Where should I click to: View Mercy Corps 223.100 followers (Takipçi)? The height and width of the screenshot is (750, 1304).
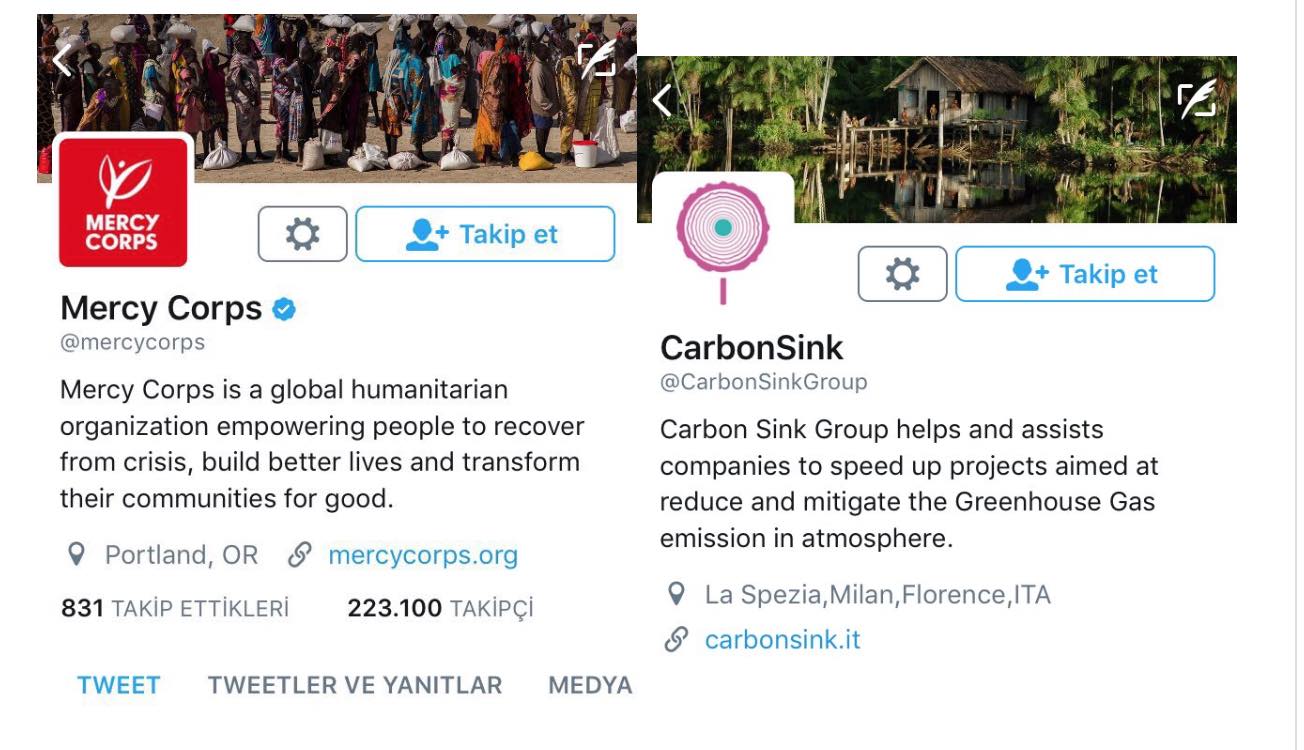[x=440, y=608]
